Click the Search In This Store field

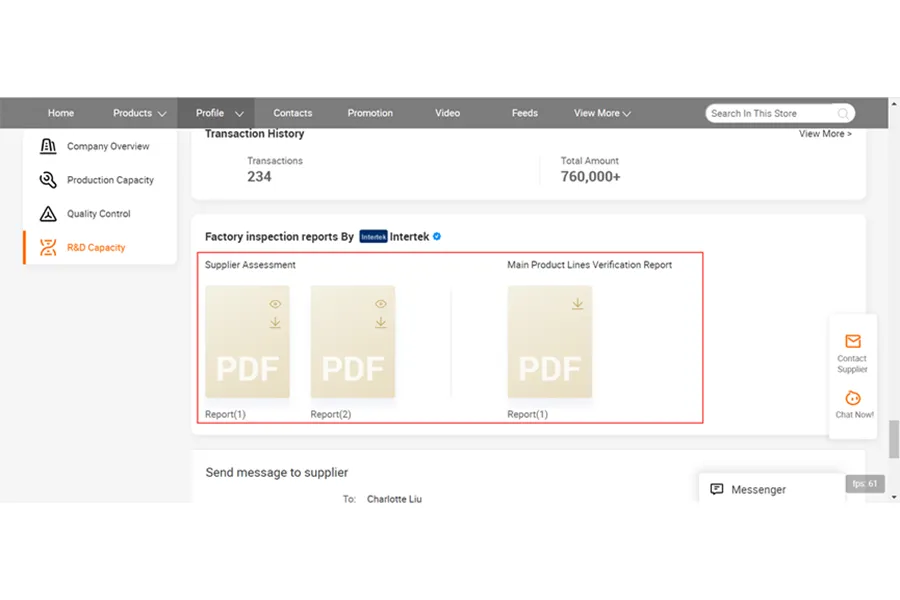coord(770,114)
